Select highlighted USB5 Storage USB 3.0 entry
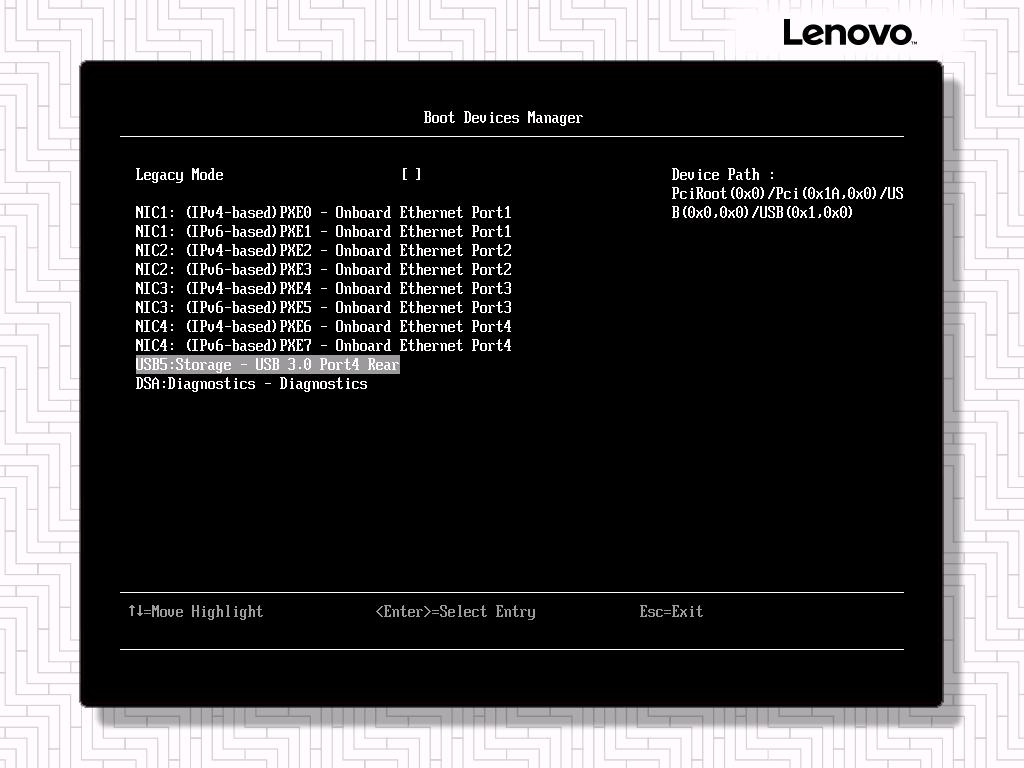The image size is (1024, 768). 267,365
